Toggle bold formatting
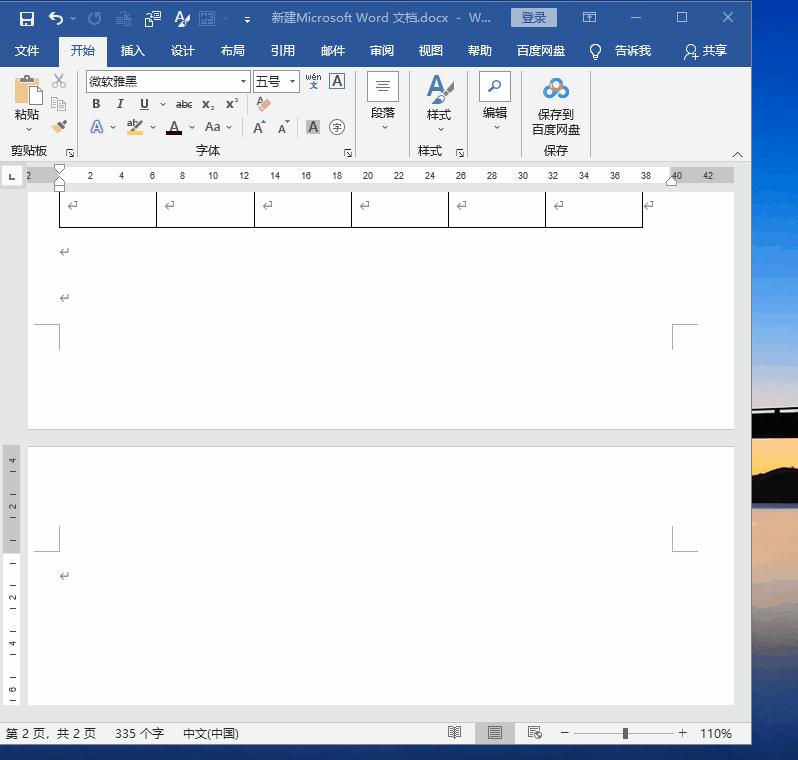 (96, 104)
